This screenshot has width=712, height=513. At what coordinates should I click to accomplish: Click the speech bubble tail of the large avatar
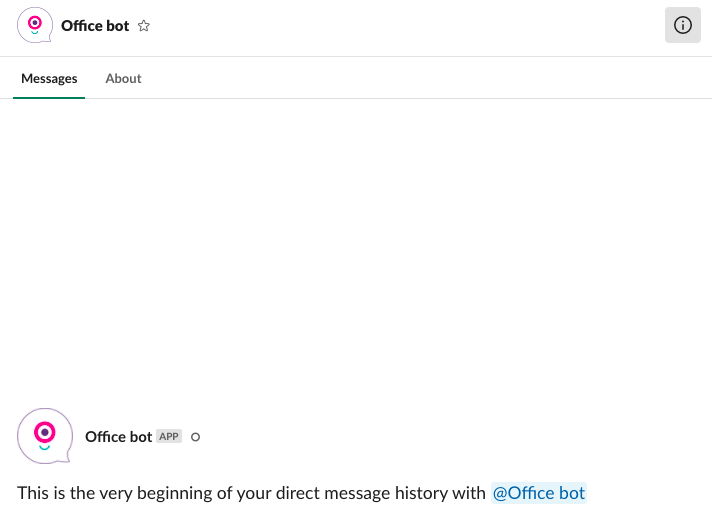67,458
